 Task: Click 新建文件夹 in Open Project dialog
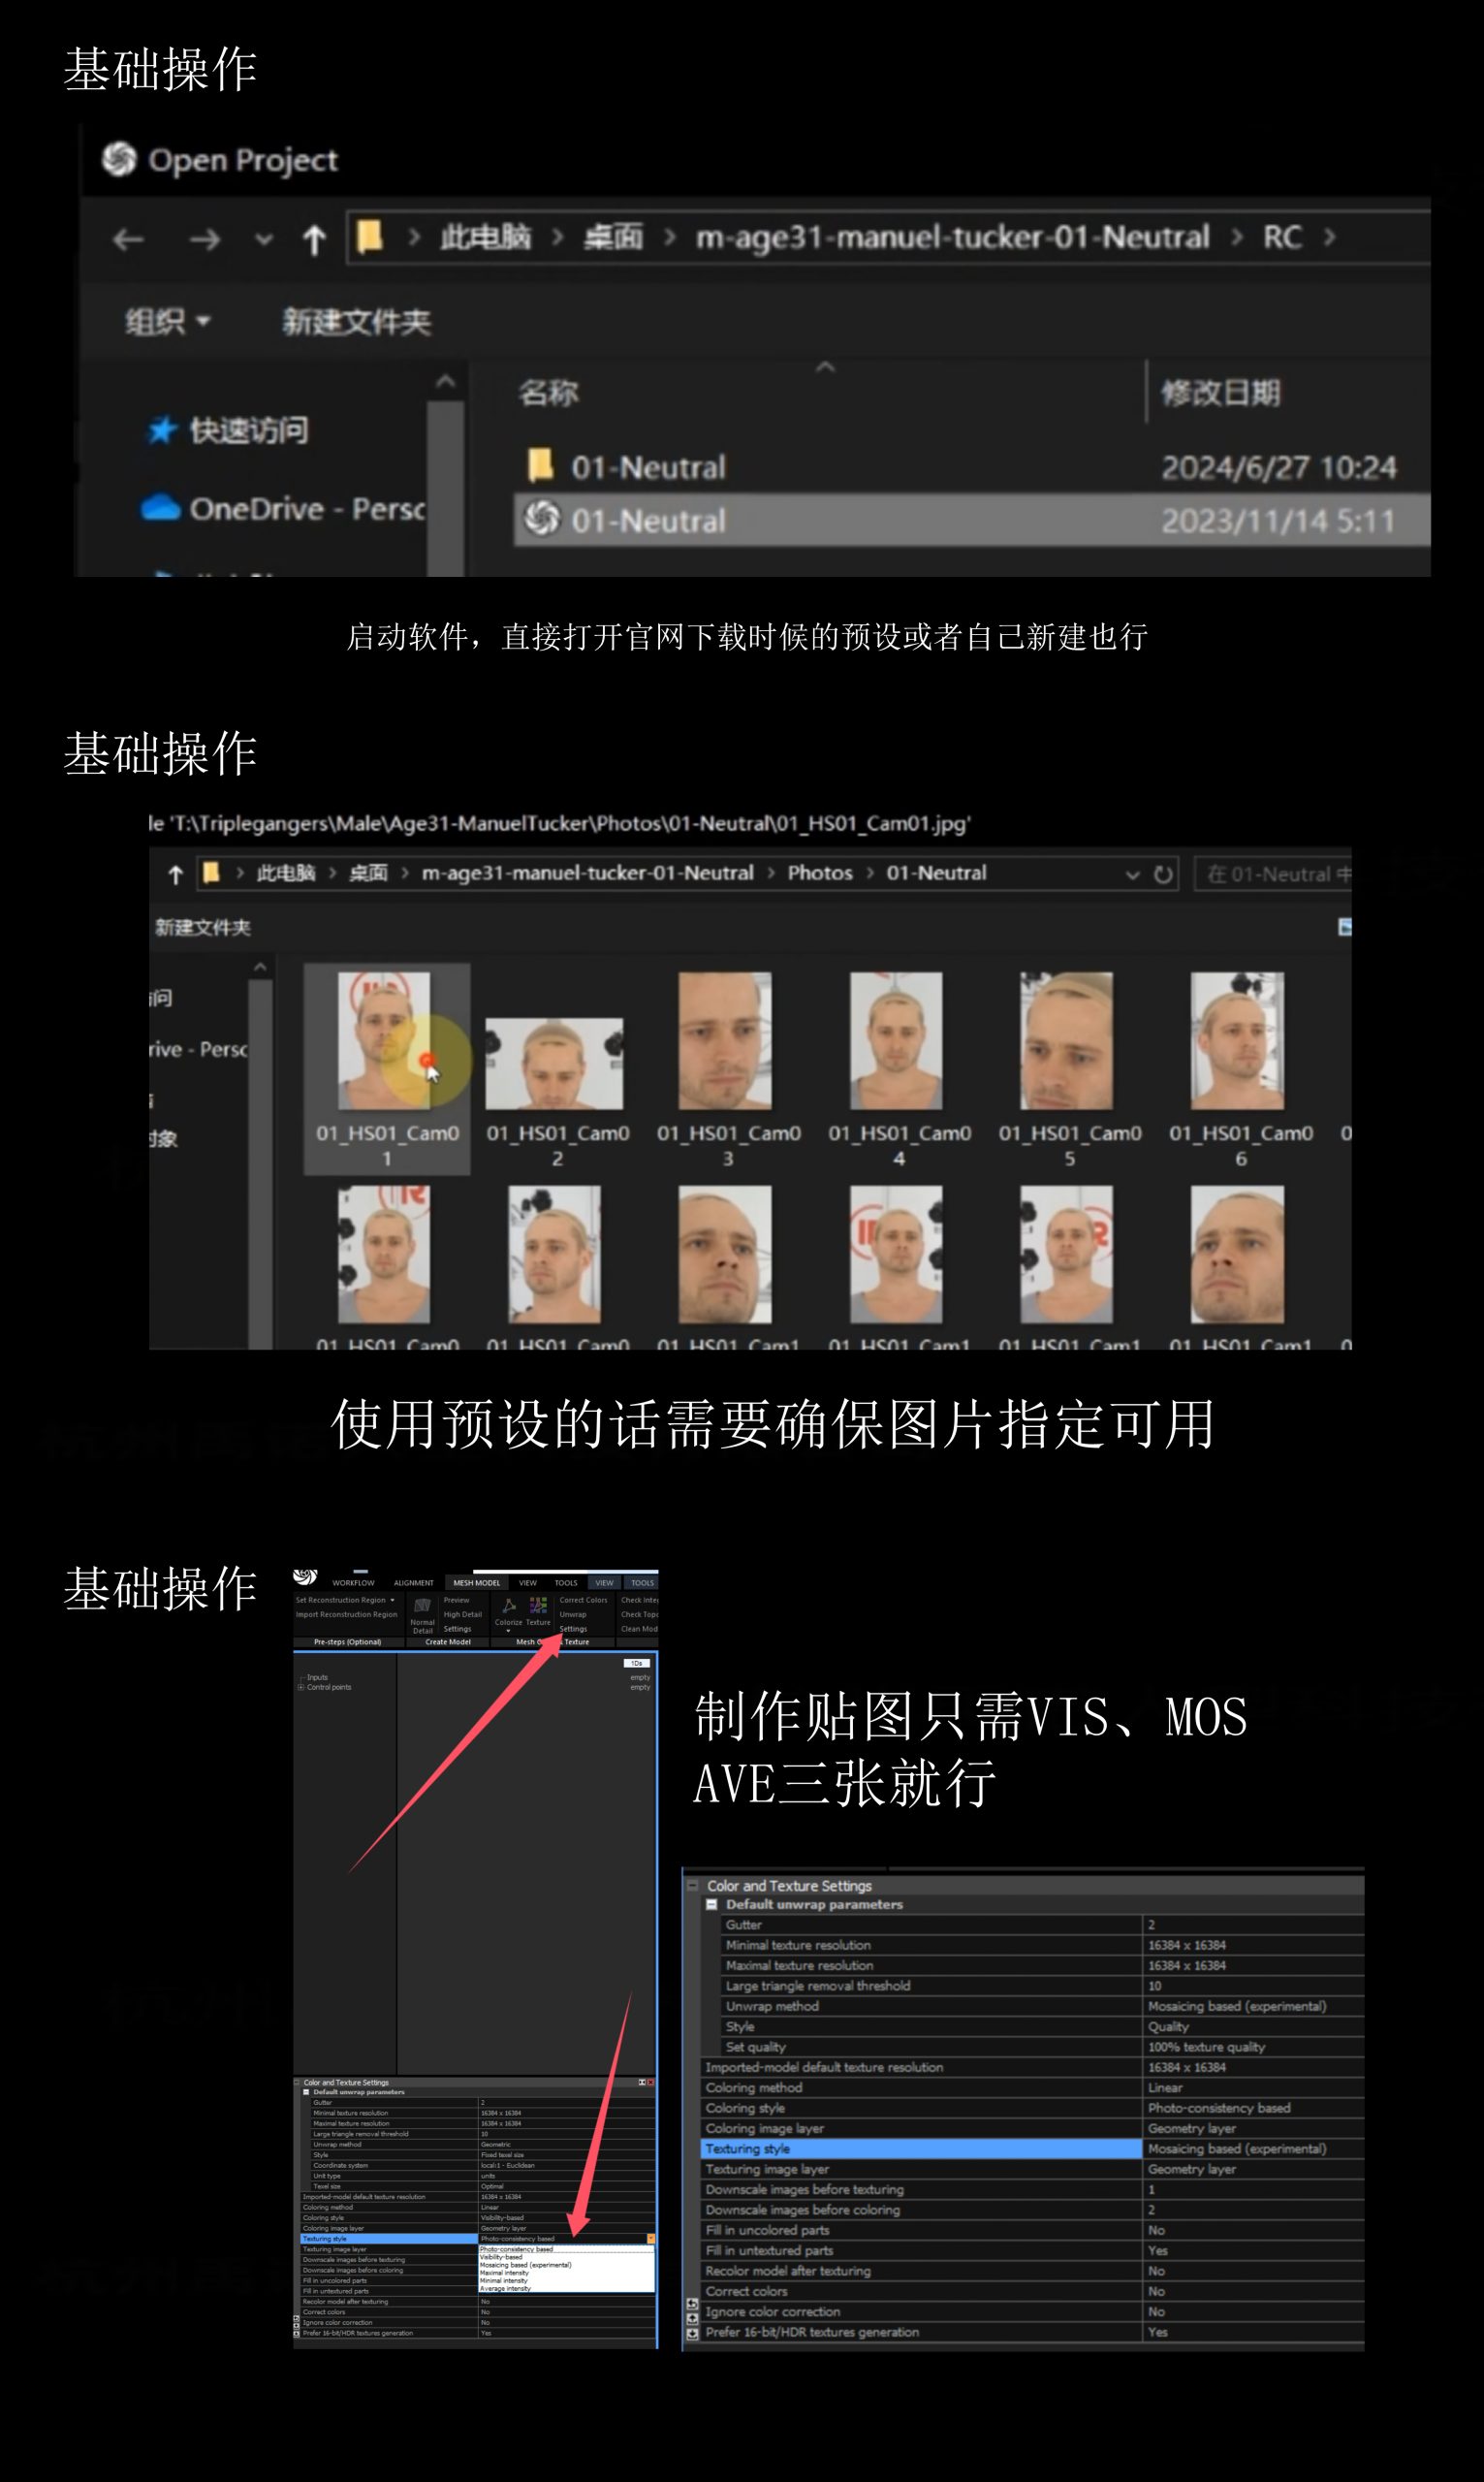pyautogui.click(x=356, y=322)
